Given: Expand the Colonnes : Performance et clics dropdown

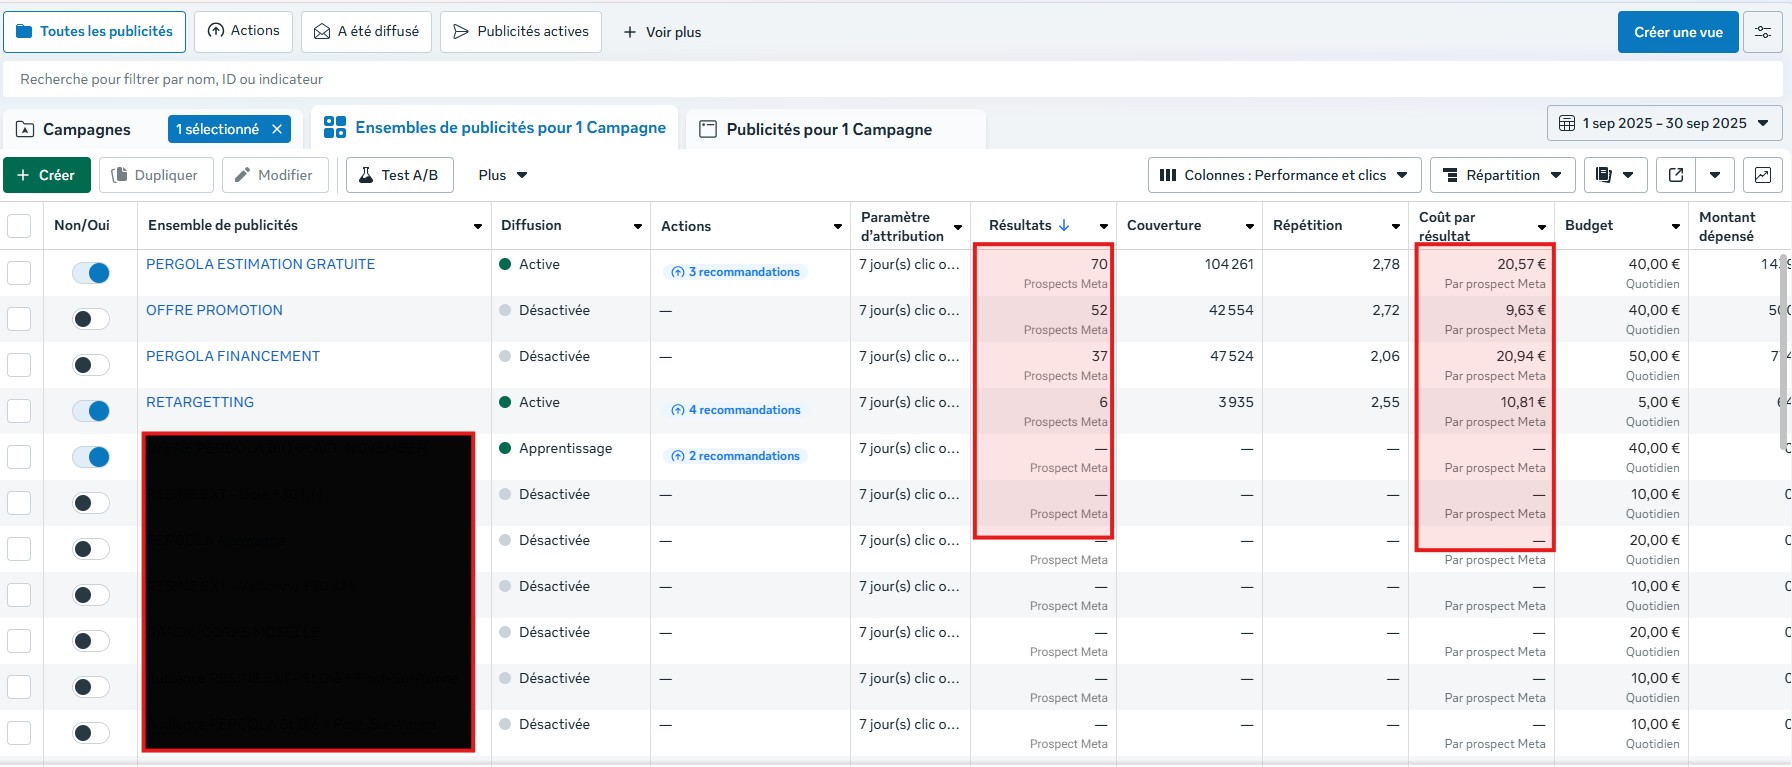Looking at the screenshot, I should pos(1283,175).
